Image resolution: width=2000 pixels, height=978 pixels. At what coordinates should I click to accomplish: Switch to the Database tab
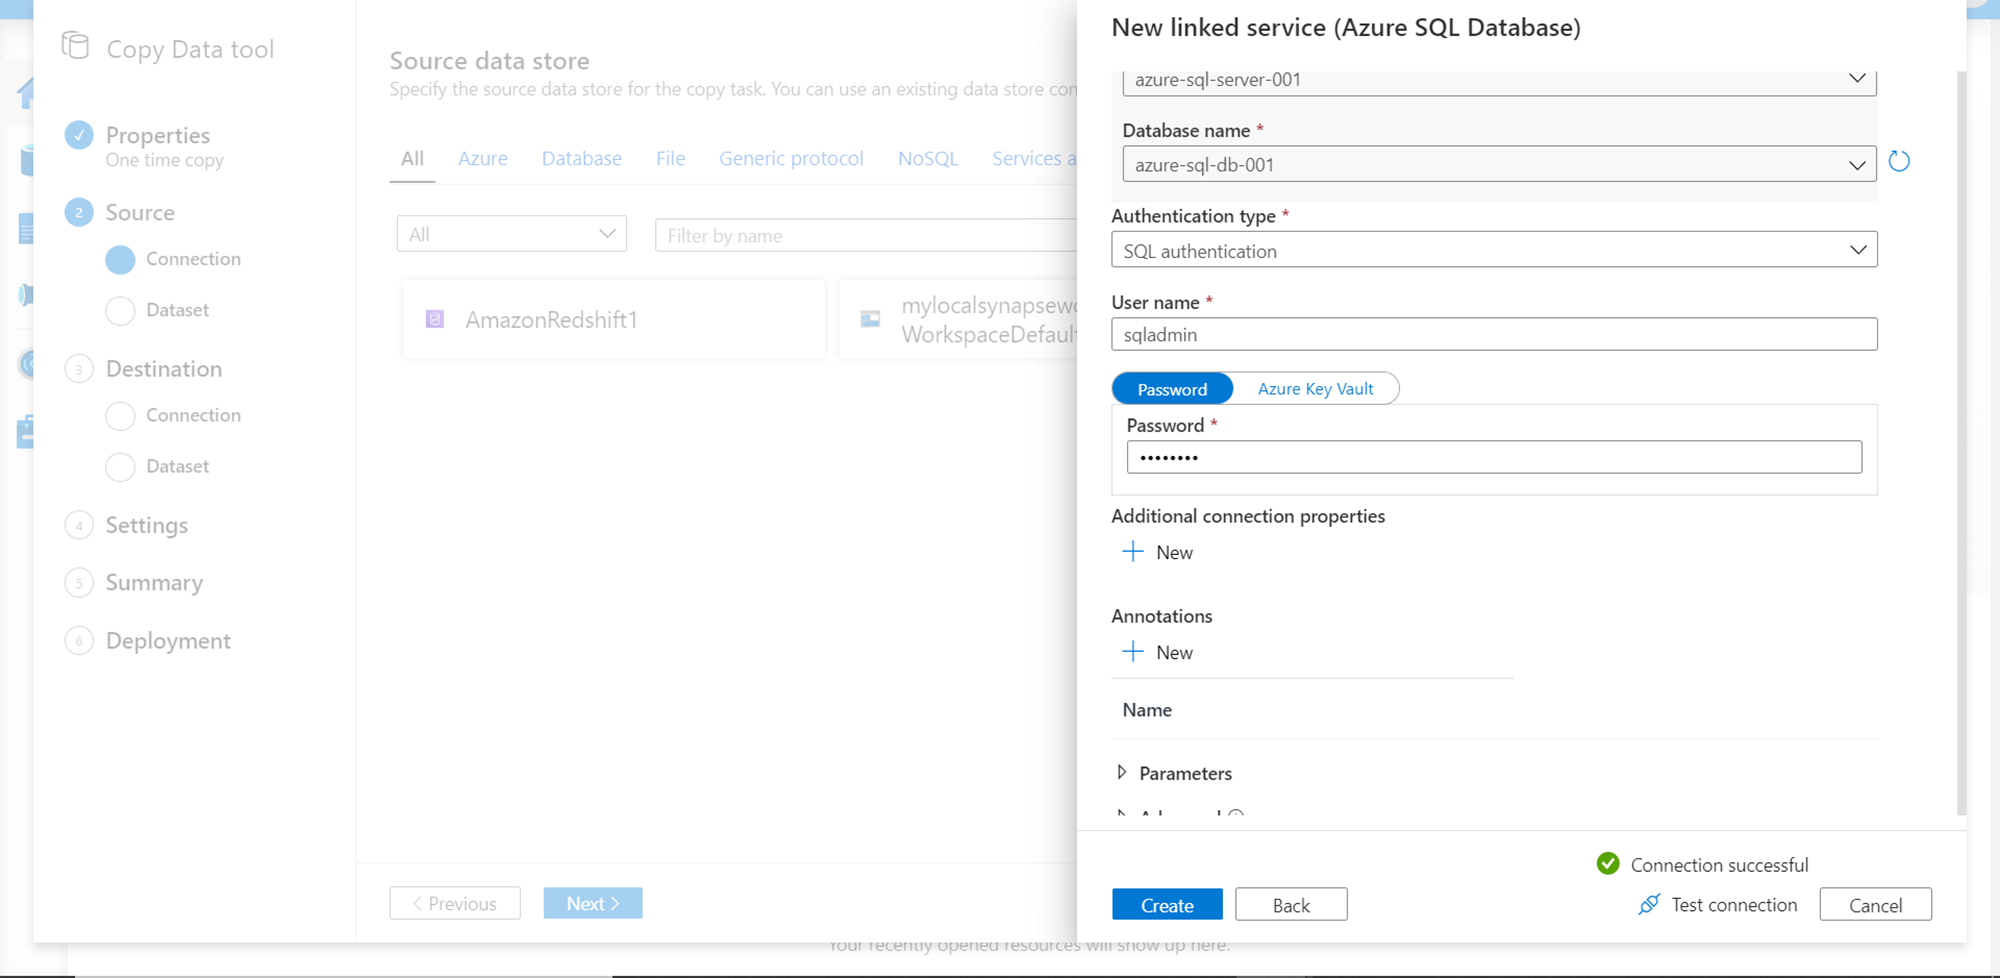point(581,158)
